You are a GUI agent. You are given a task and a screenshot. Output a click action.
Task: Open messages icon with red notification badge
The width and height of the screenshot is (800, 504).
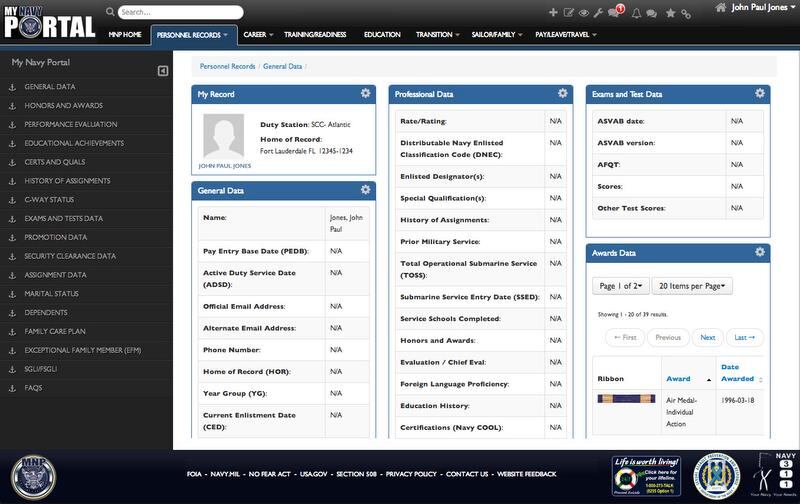tap(615, 11)
